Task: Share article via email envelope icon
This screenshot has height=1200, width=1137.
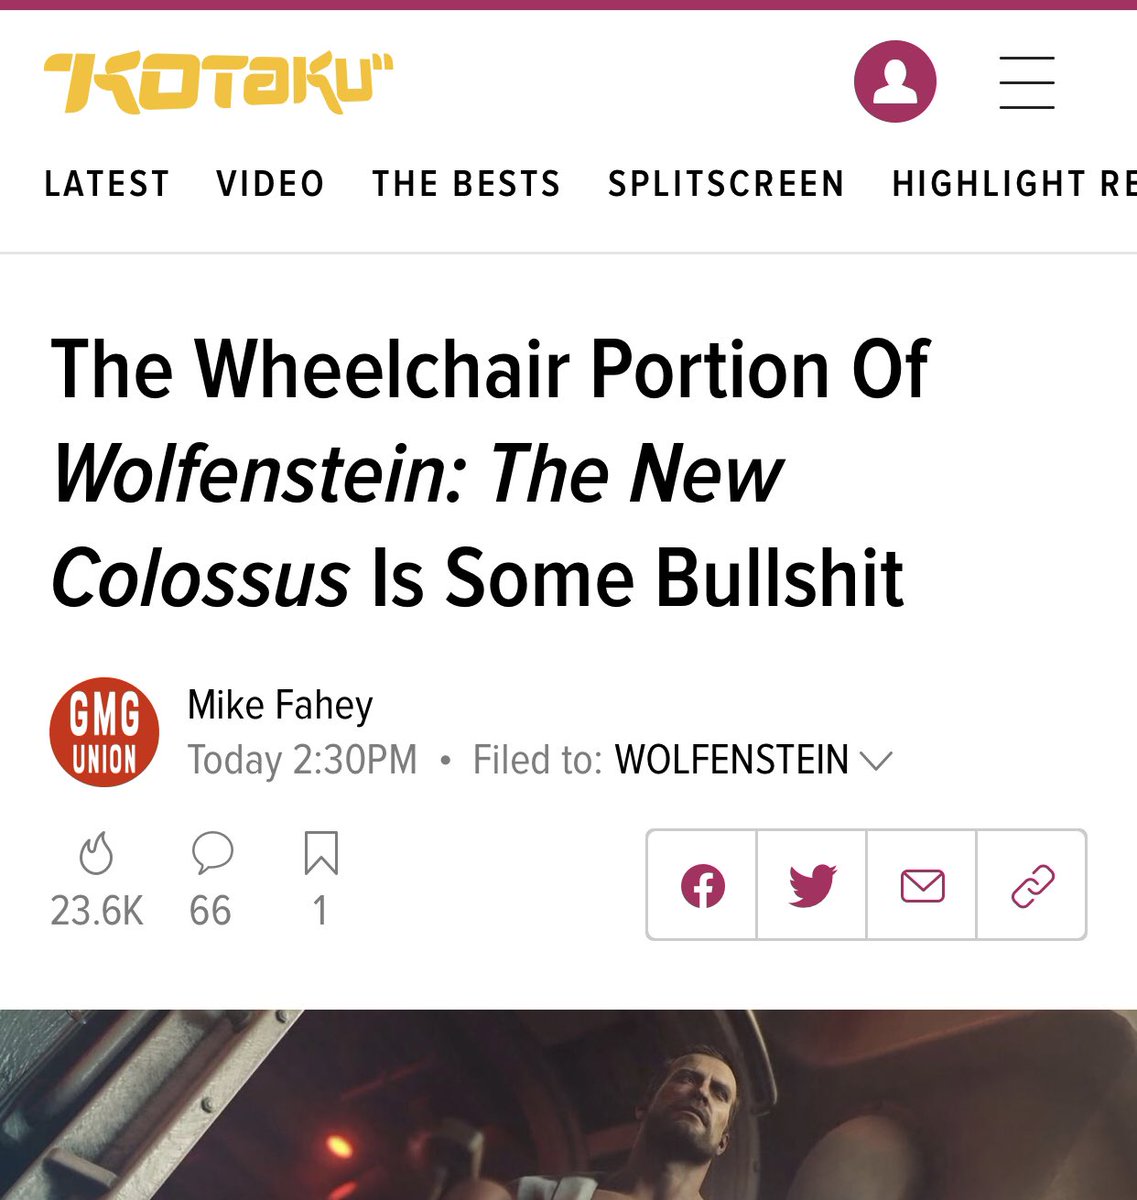Action: click(x=922, y=885)
